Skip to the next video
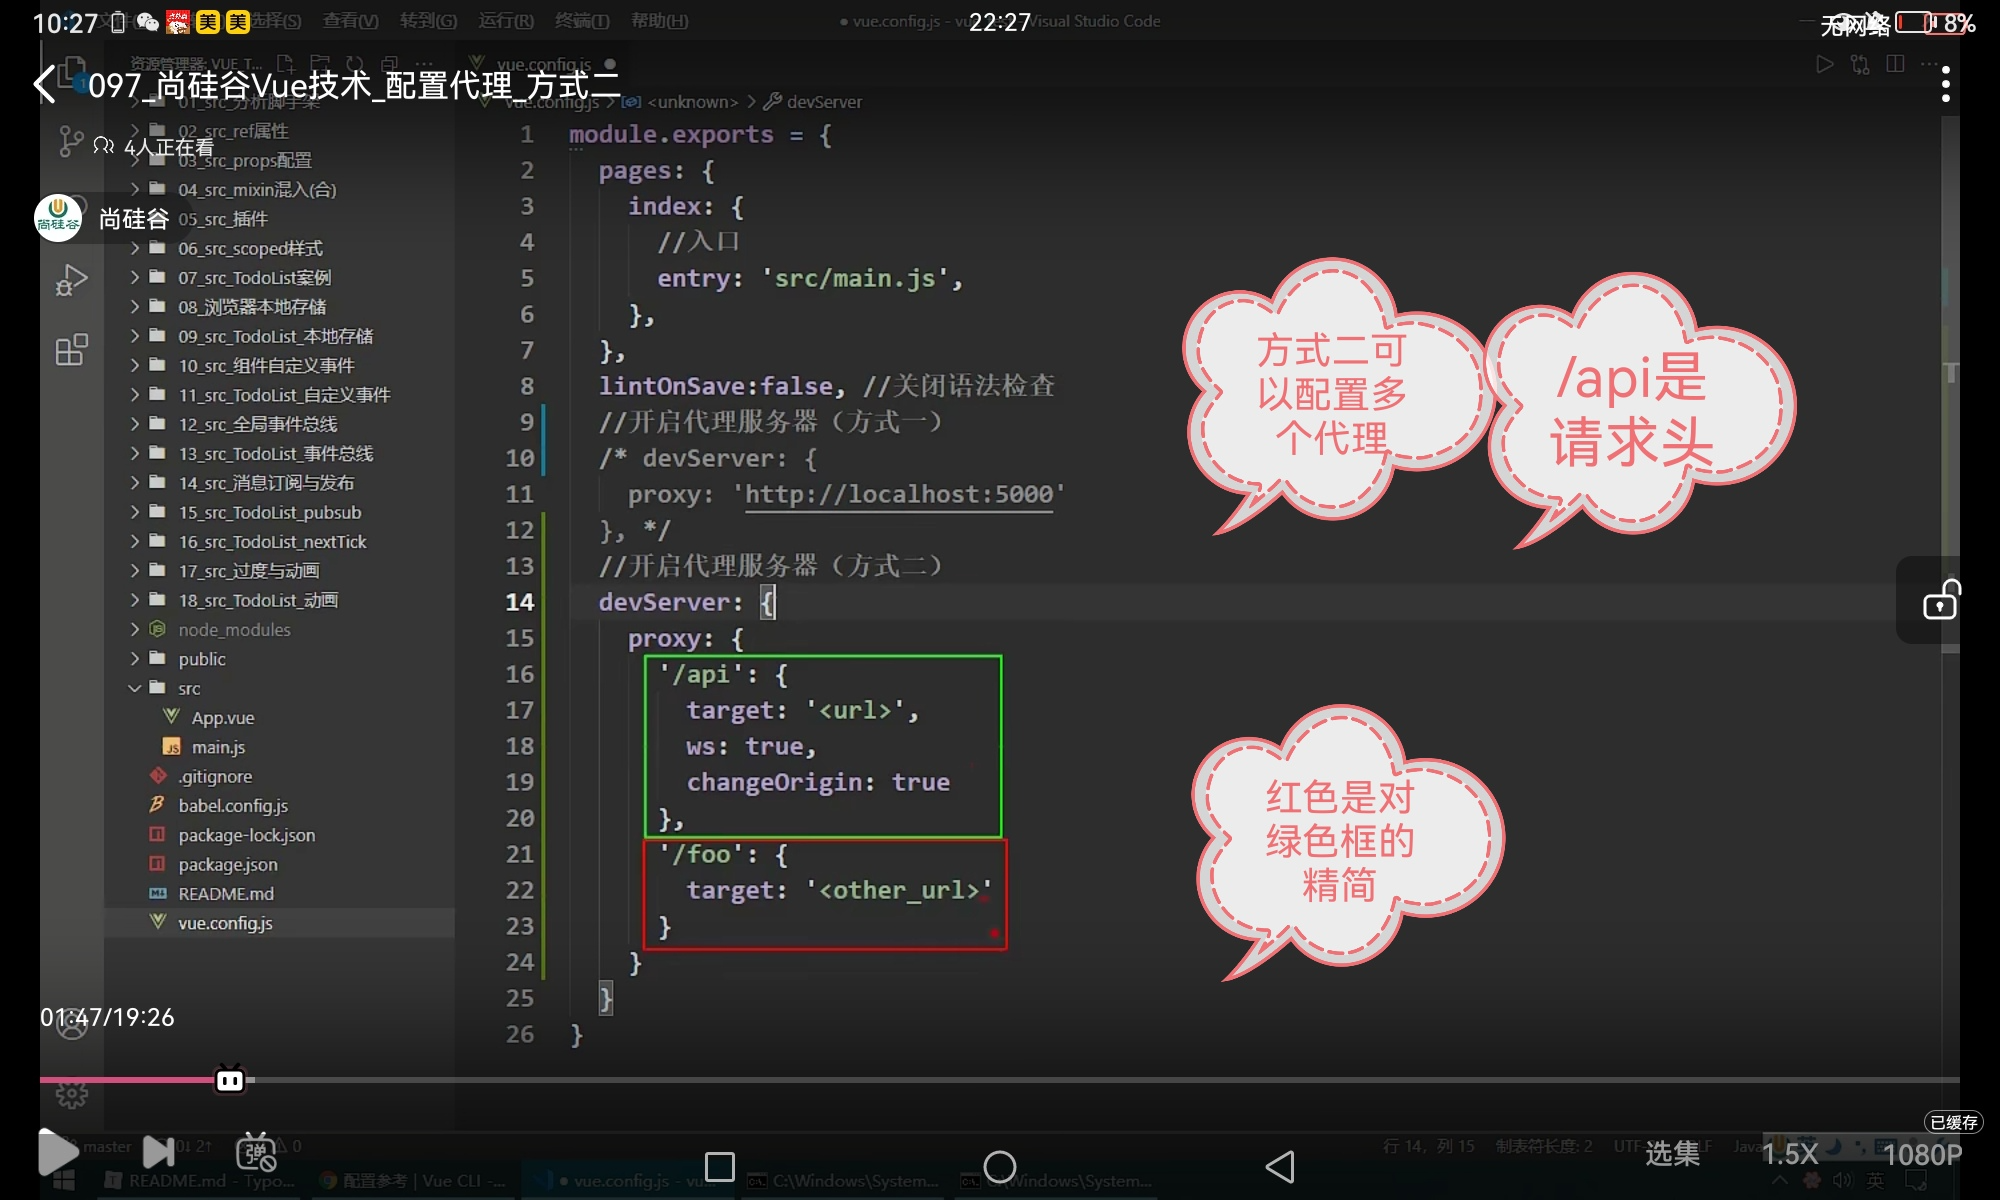This screenshot has width=2000, height=1200. 159,1152
